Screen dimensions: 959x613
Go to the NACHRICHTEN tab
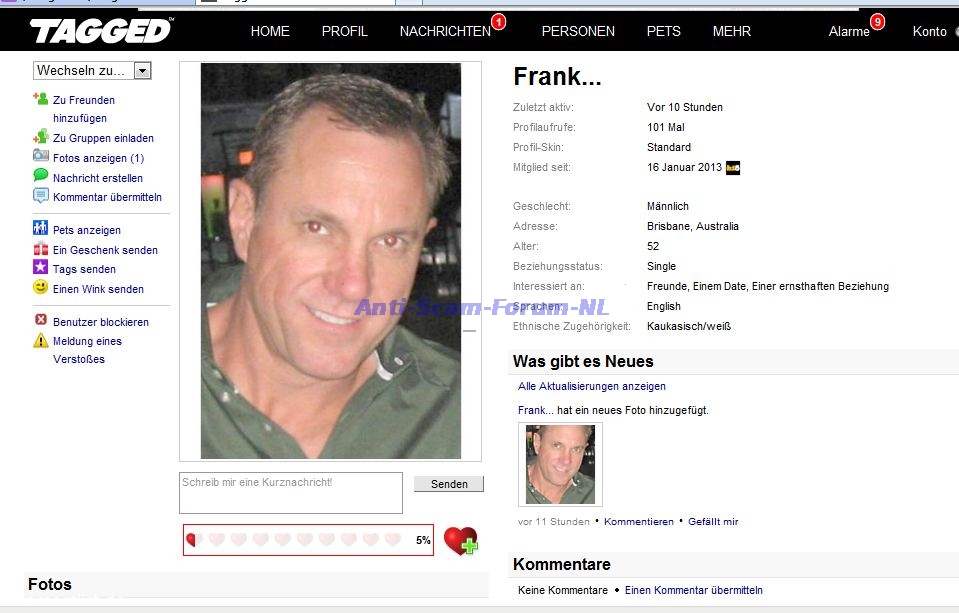click(x=445, y=31)
